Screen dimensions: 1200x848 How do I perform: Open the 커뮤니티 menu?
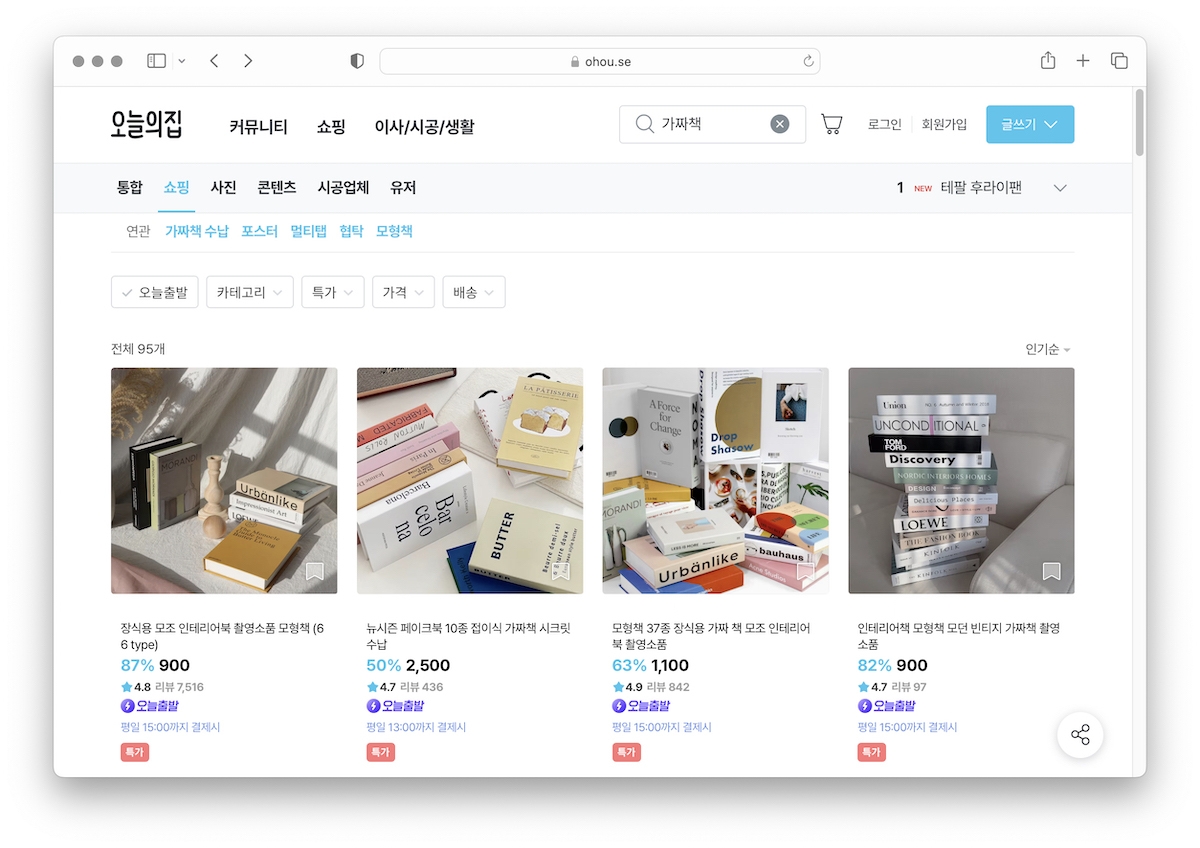(258, 127)
